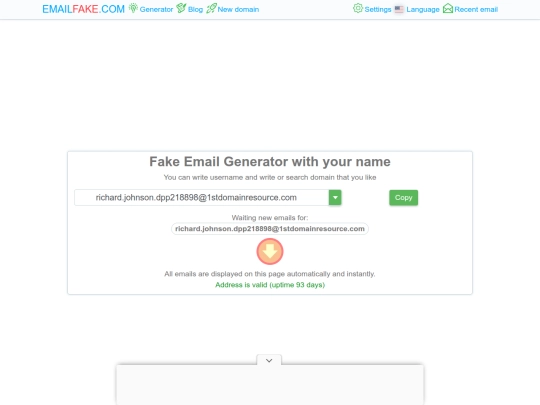Click the EMAILFAKE.COM logo
This screenshot has width=540, height=405.
pos(83,9)
